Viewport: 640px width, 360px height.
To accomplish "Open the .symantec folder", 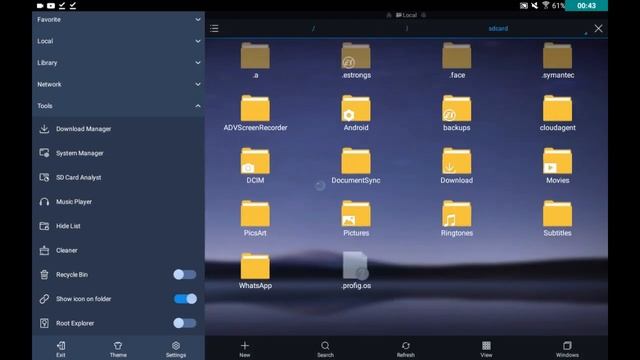I will click(558, 60).
